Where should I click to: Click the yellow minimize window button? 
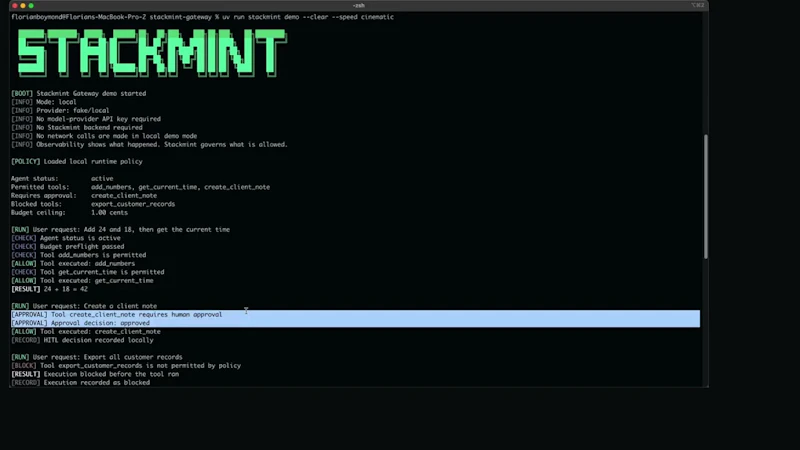pyautogui.click(x=23, y=6)
